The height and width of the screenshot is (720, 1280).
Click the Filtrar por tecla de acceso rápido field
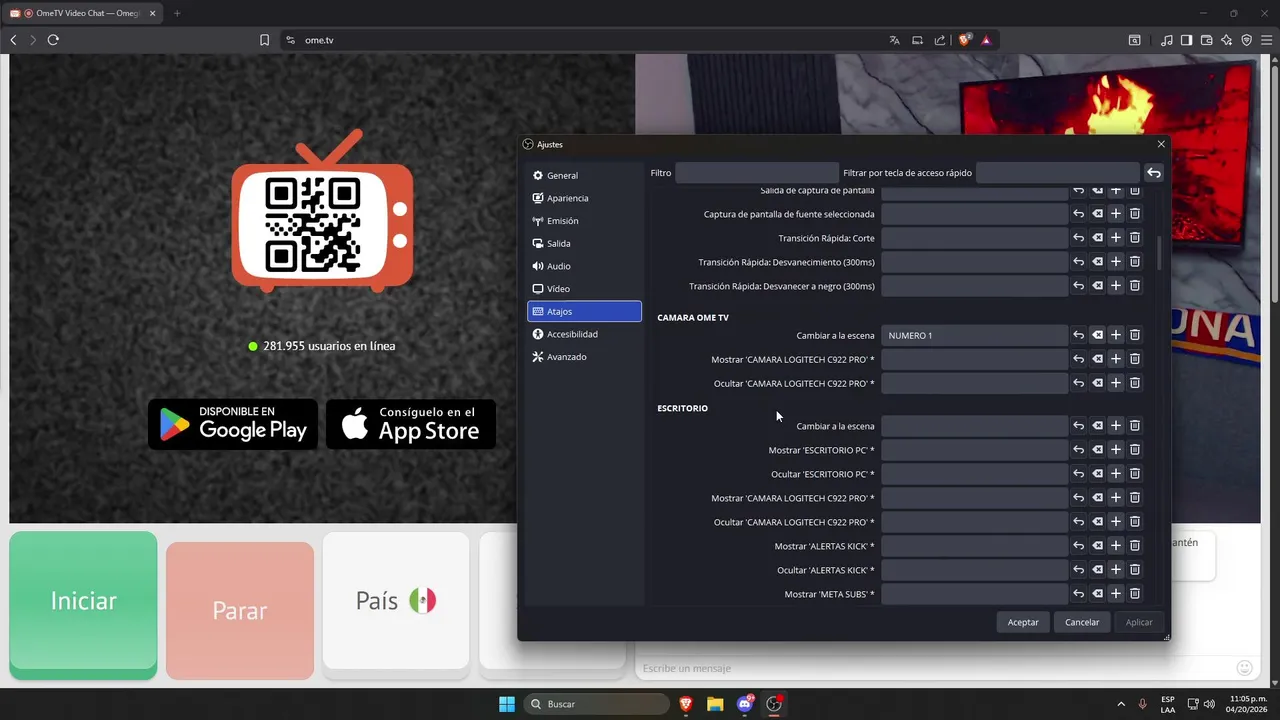1057,173
